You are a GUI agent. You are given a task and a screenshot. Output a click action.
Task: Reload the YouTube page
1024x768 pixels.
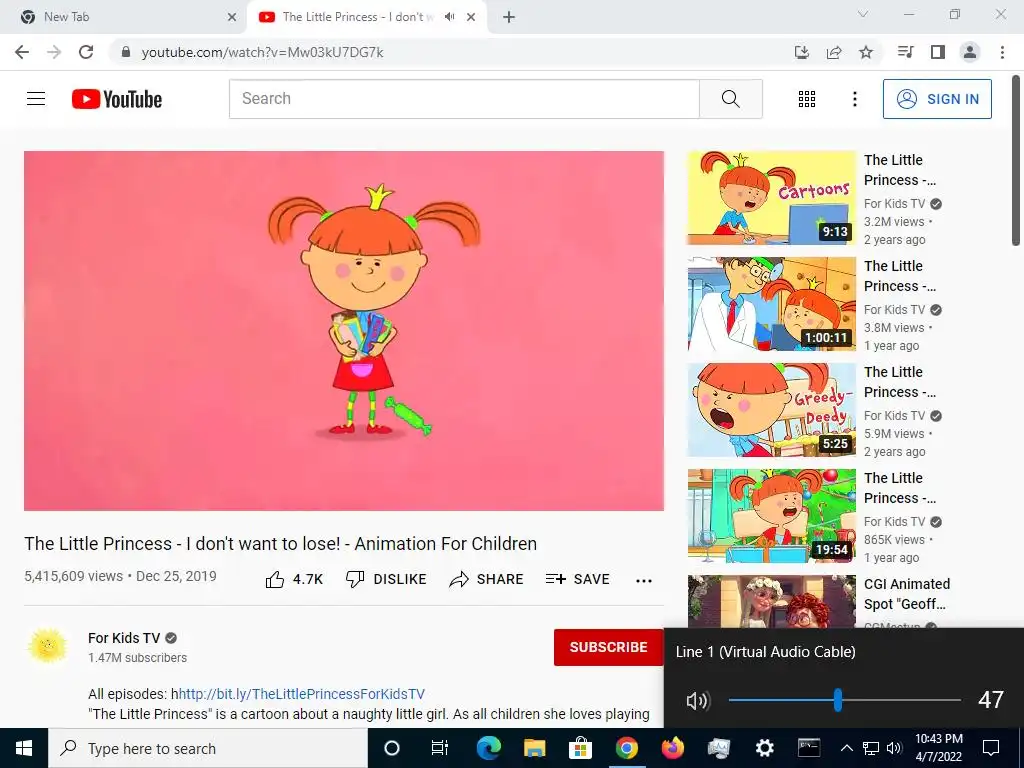[x=86, y=52]
